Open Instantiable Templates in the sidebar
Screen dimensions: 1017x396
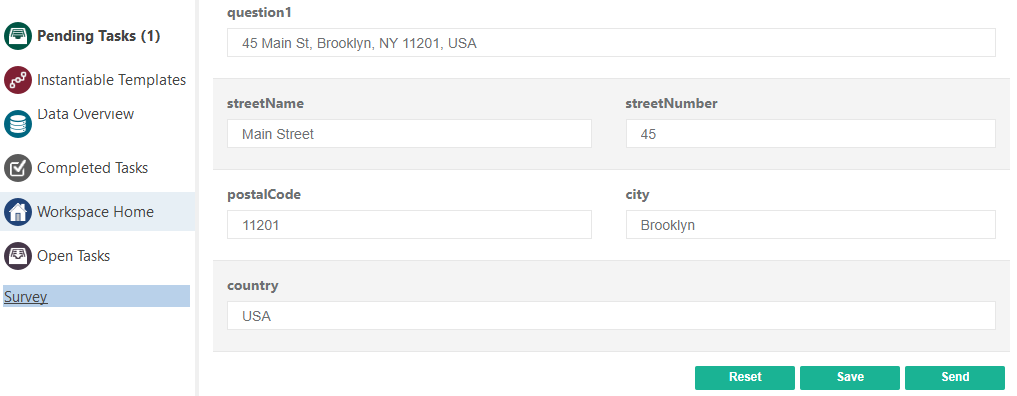tap(112, 80)
